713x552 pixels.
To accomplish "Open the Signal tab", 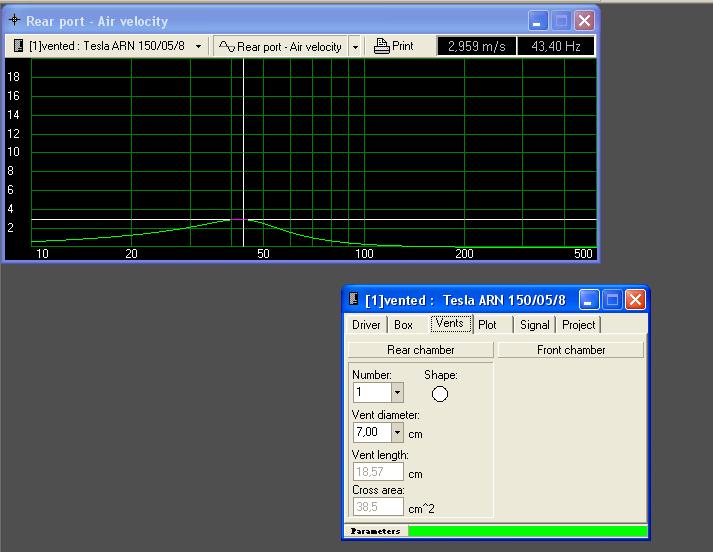I will [534, 325].
